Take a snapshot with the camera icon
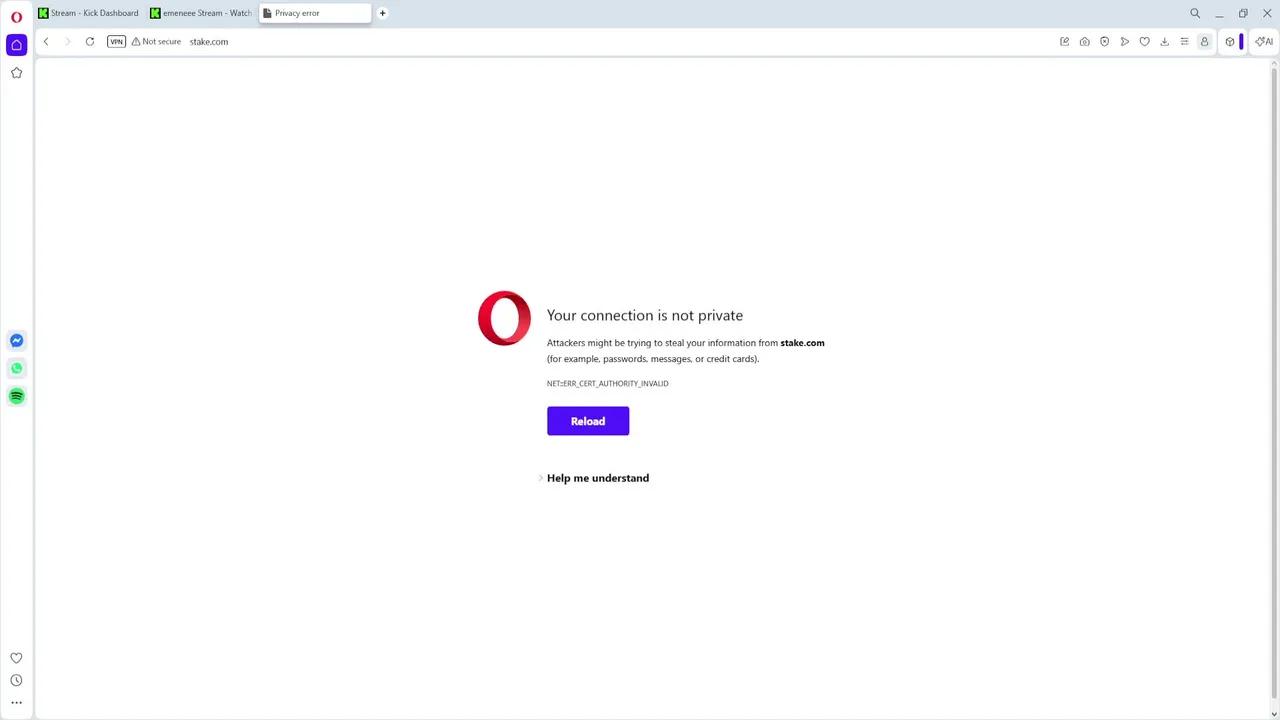Screen dimensions: 1280x720 1084,42
